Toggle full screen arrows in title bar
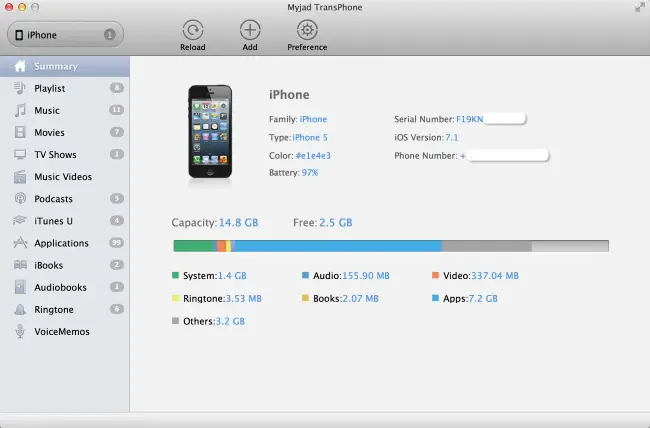 [x=639, y=7]
